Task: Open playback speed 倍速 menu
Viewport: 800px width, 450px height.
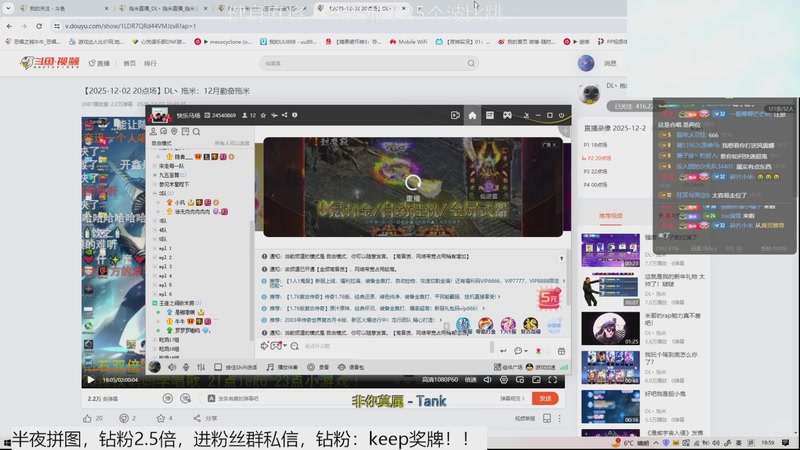Action: click(x=470, y=380)
